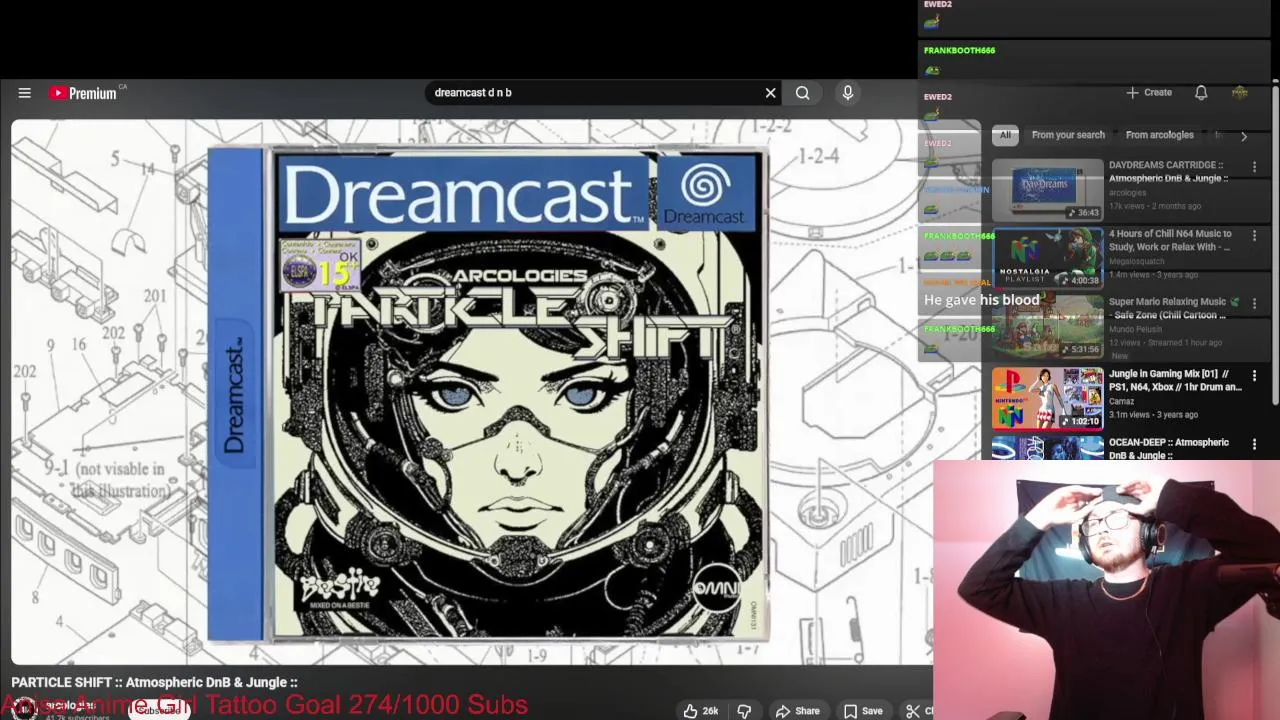Image resolution: width=1280 pixels, height=720 pixels.
Task: Click the Subscribe button under the video
Action: 160,711
